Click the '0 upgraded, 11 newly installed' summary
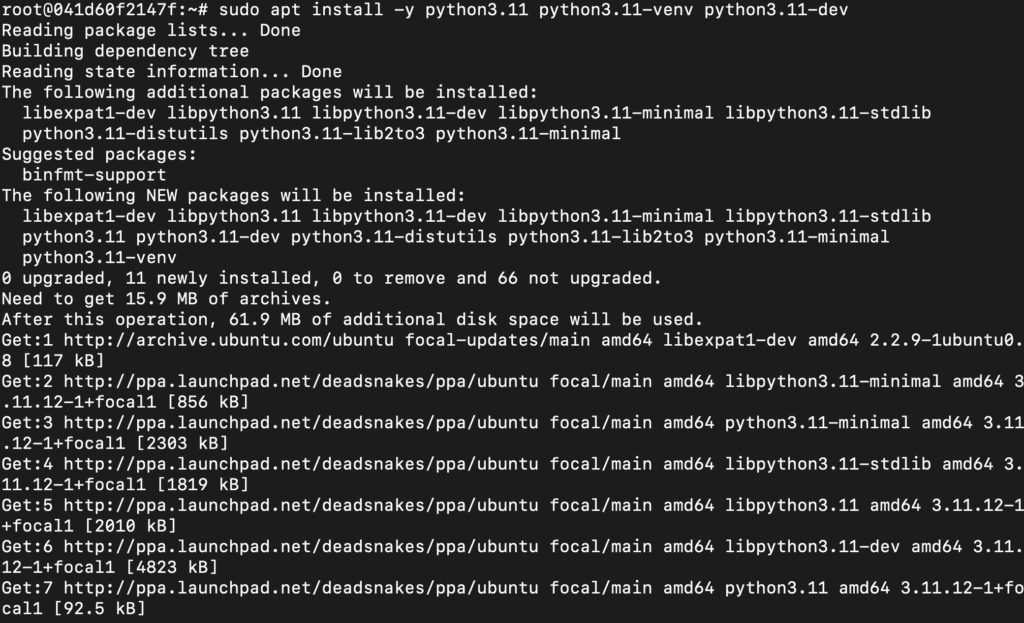Viewport: 1024px width, 623px height. (331, 278)
